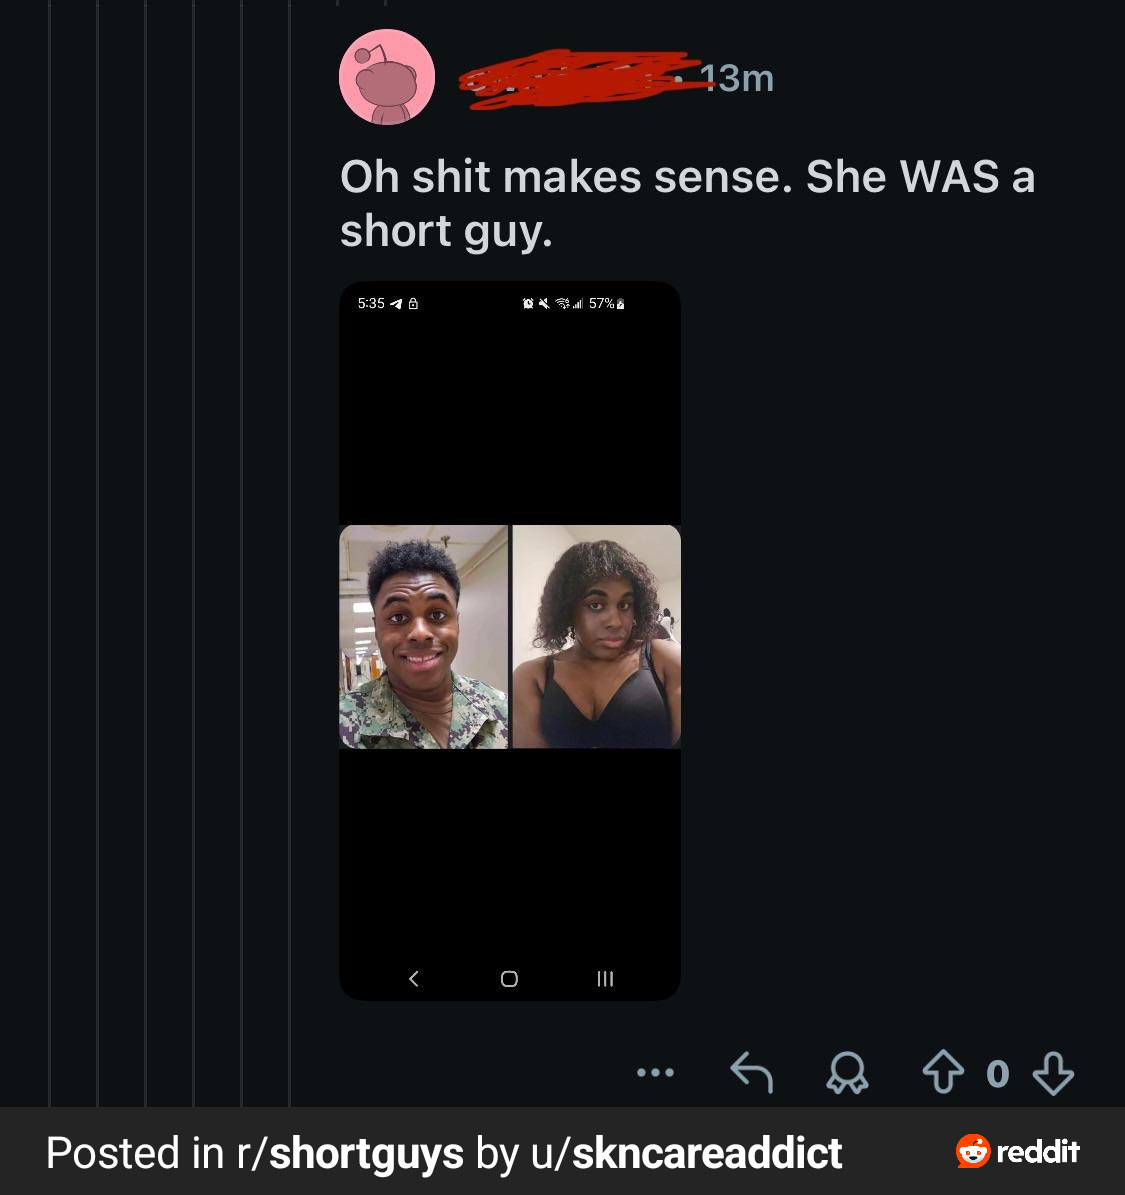This screenshot has width=1125, height=1195.
Task: Tap the home button in the embedded screenshot
Action: 509,978
